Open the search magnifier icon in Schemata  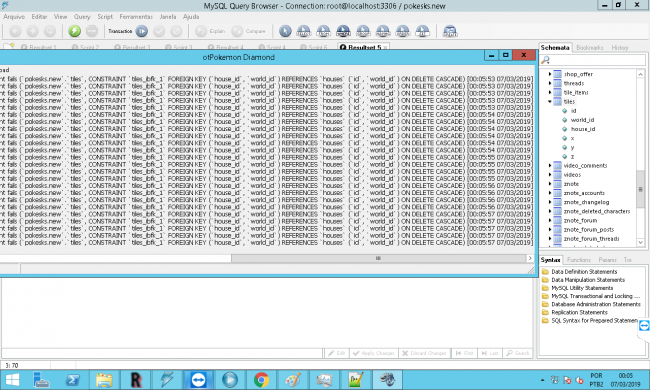pyautogui.click(x=546, y=60)
